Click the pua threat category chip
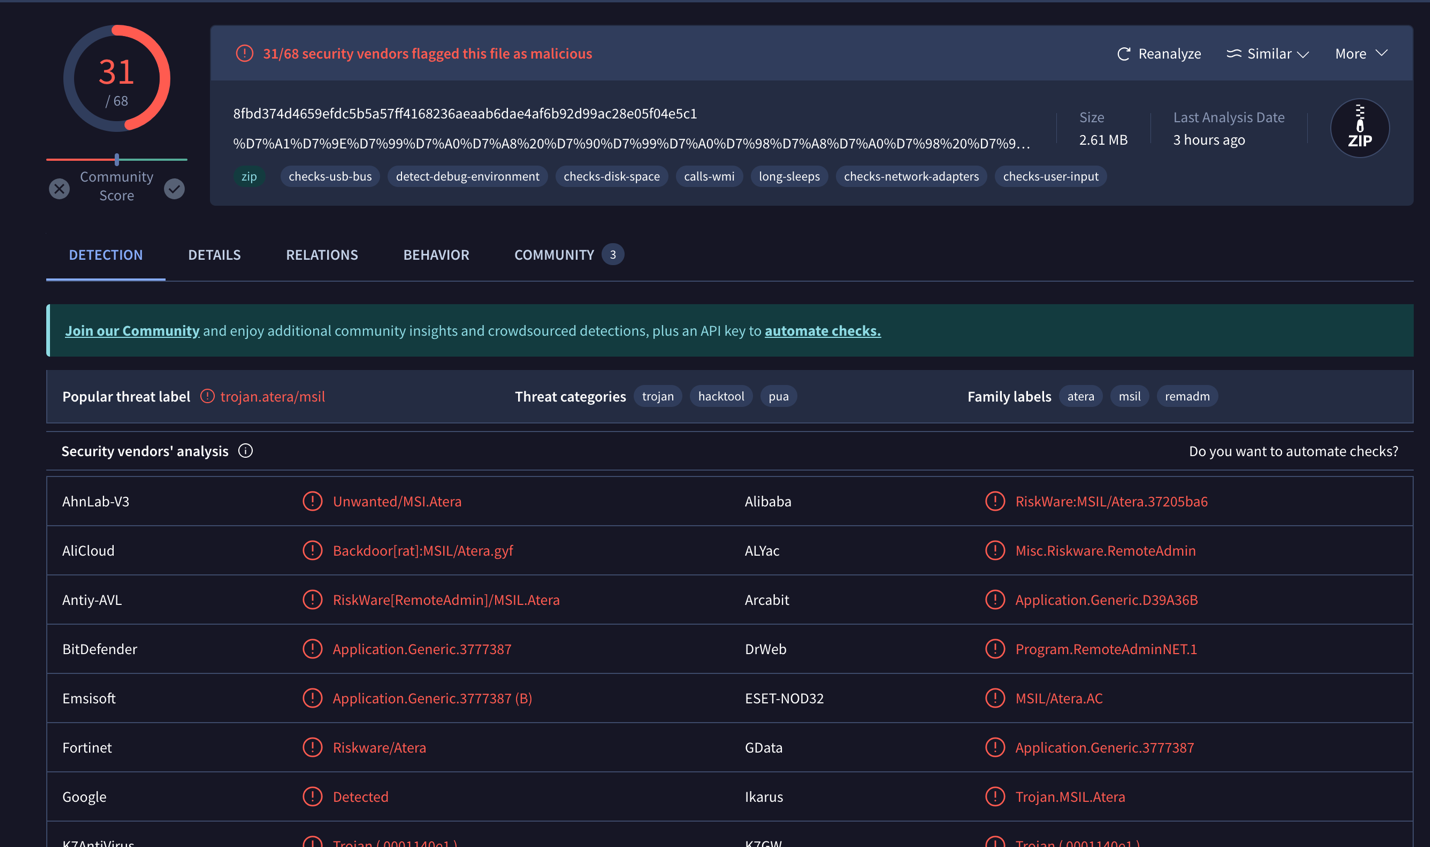This screenshot has height=847, width=1430. tap(778, 396)
